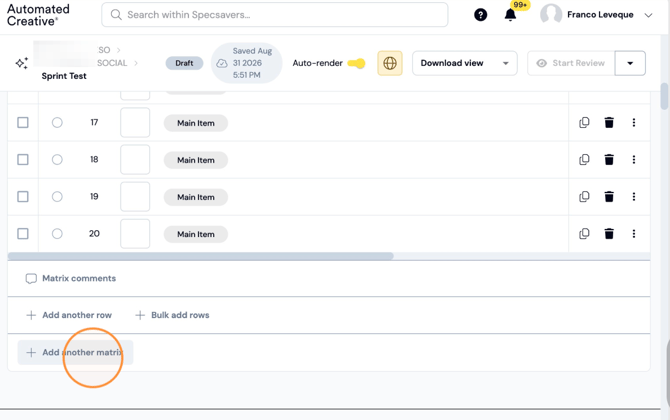Duplicate row 19 with copy icon
Viewport: 670px width, 420px height.
pyautogui.click(x=584, y=197)
